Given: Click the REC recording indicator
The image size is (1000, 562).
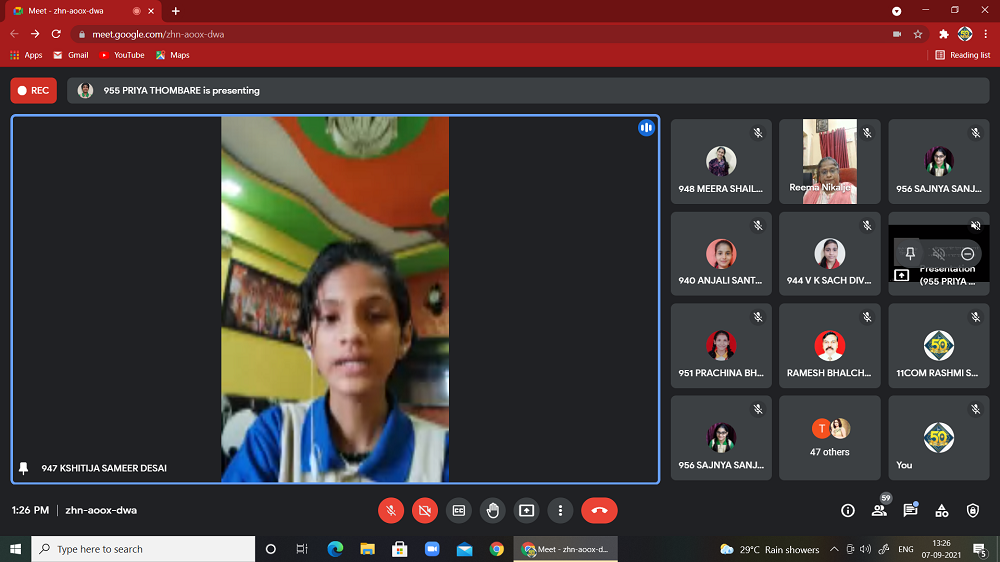Looking at the screenshot, I should (34, 90).
